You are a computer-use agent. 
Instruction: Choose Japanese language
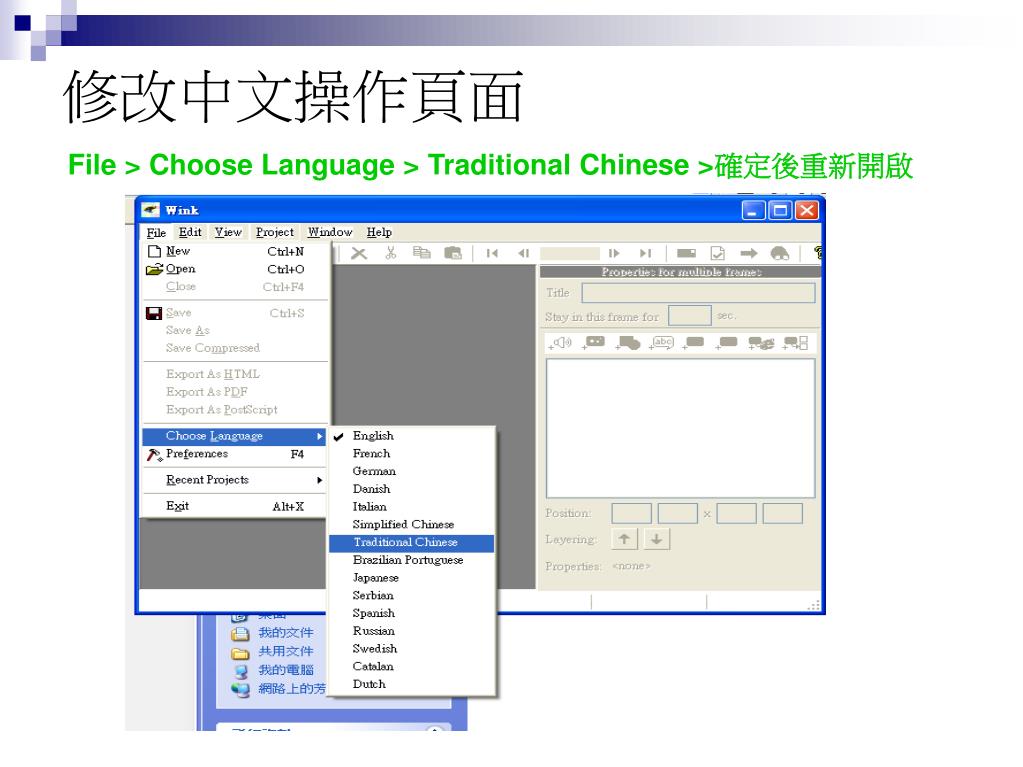412,578
